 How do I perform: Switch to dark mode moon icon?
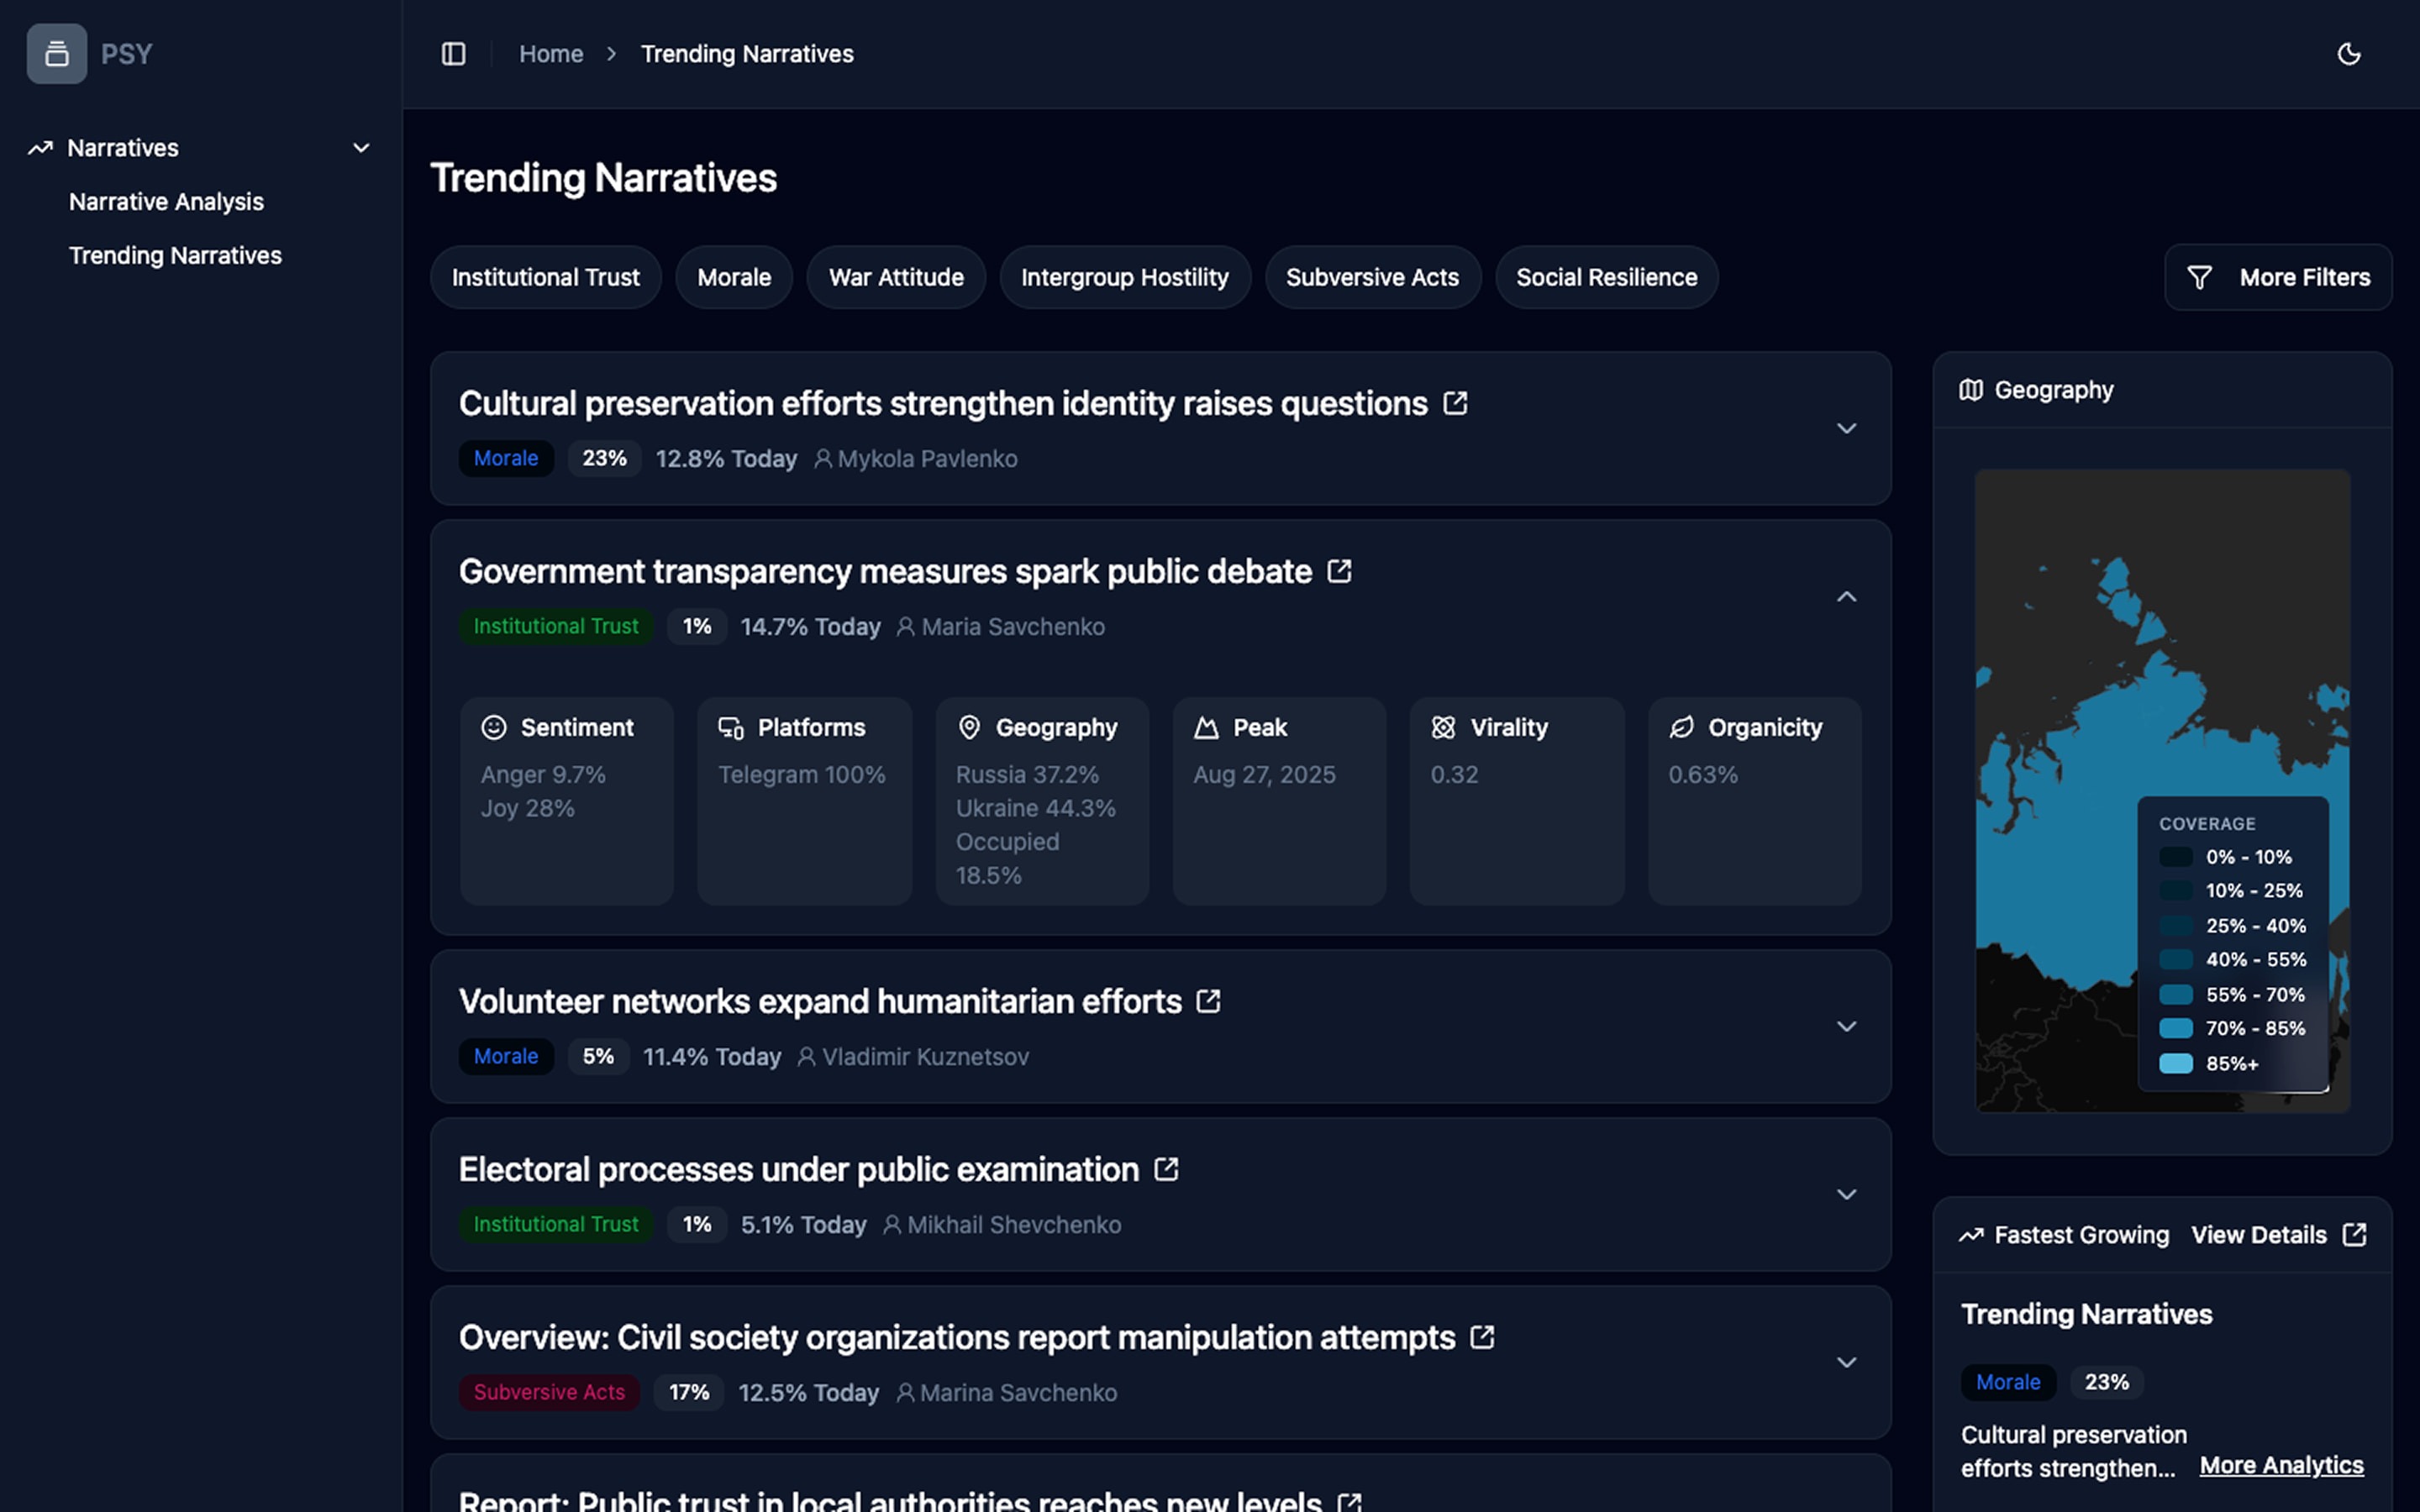pyautogui.click(x=2348, y=54)
